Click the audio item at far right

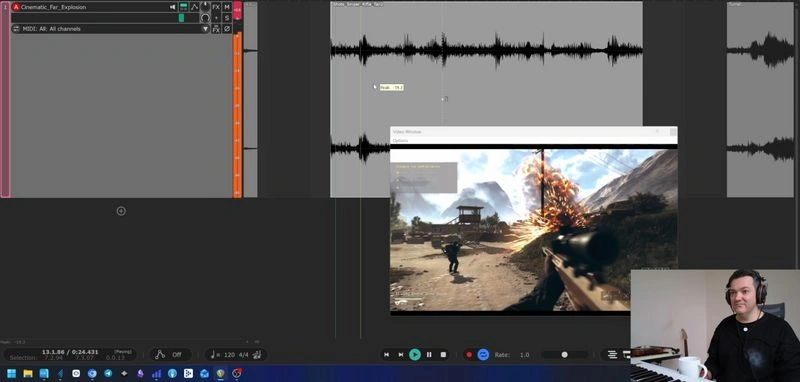click(x=760, y=99)
